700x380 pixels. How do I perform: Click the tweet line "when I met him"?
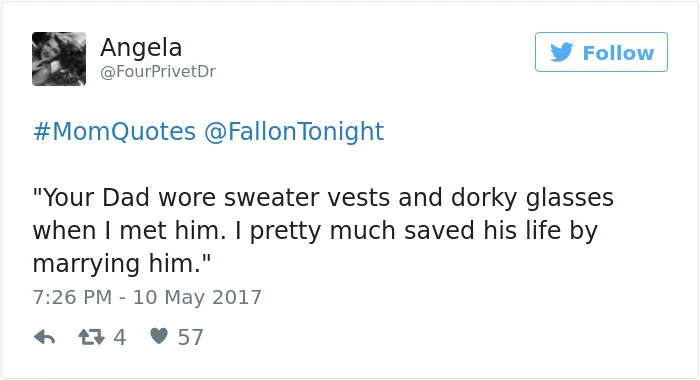(315, 231)
